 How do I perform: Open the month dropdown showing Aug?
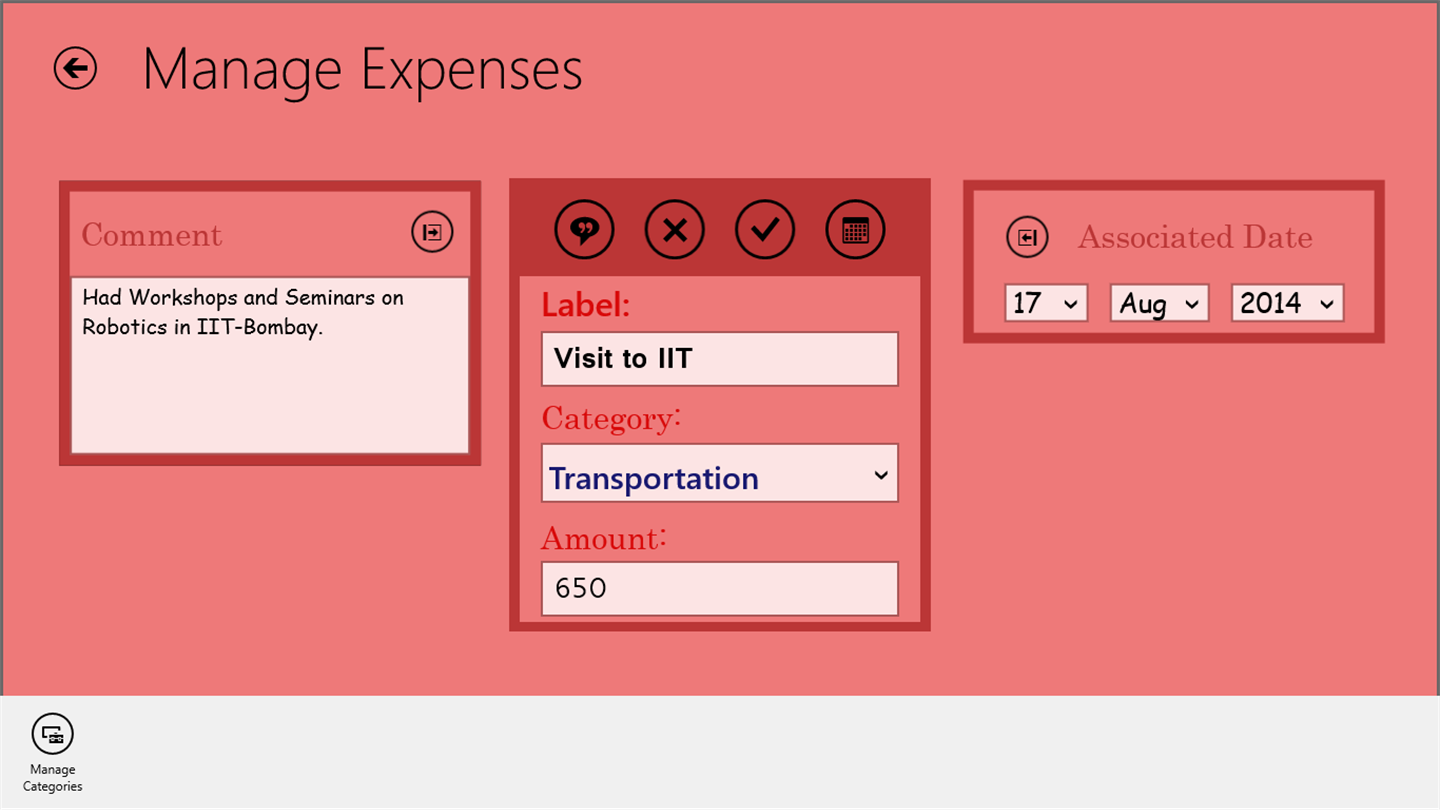coord(1160,303)
